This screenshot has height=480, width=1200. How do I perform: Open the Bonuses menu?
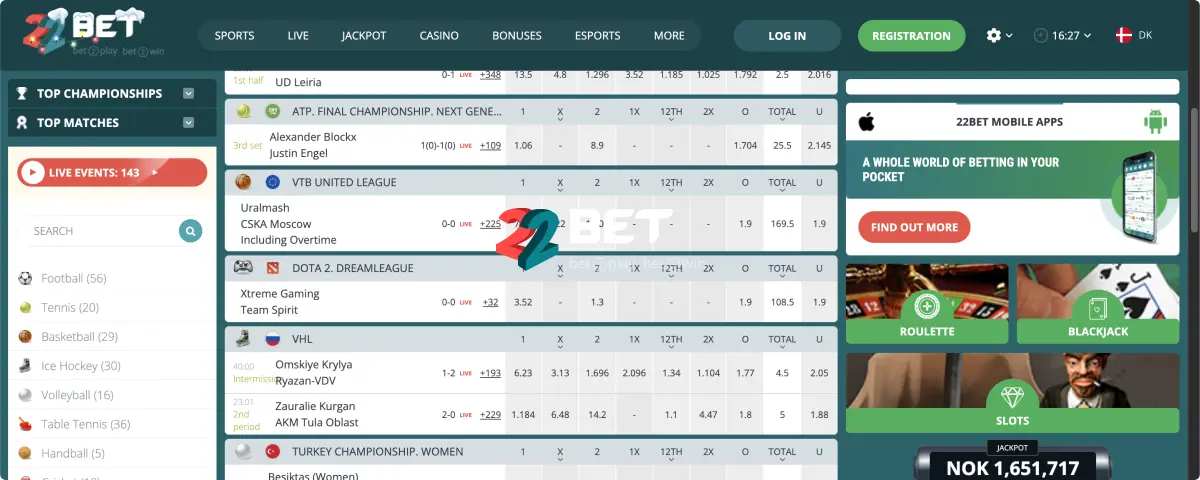(x=517, y=36)
